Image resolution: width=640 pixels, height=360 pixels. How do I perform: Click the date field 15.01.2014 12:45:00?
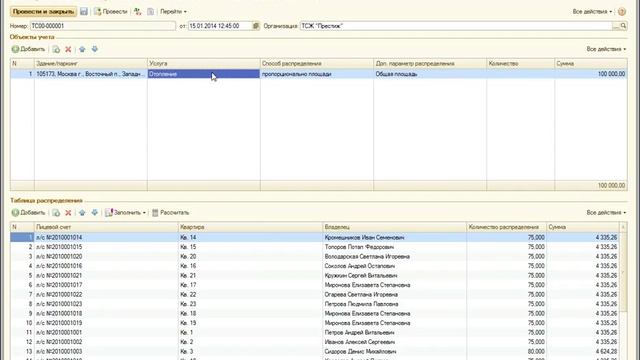pyautogui.click(x=220, y=26)
